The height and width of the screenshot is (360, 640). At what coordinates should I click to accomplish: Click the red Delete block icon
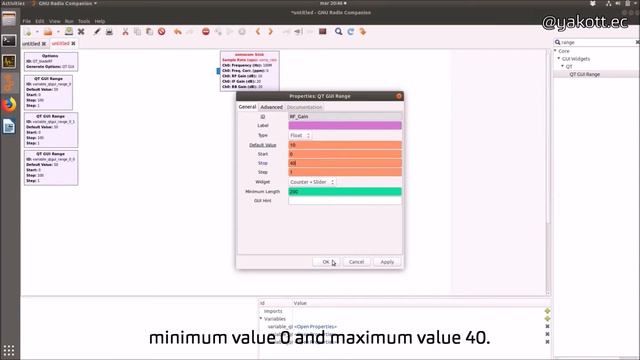click(x=162, y=31)
